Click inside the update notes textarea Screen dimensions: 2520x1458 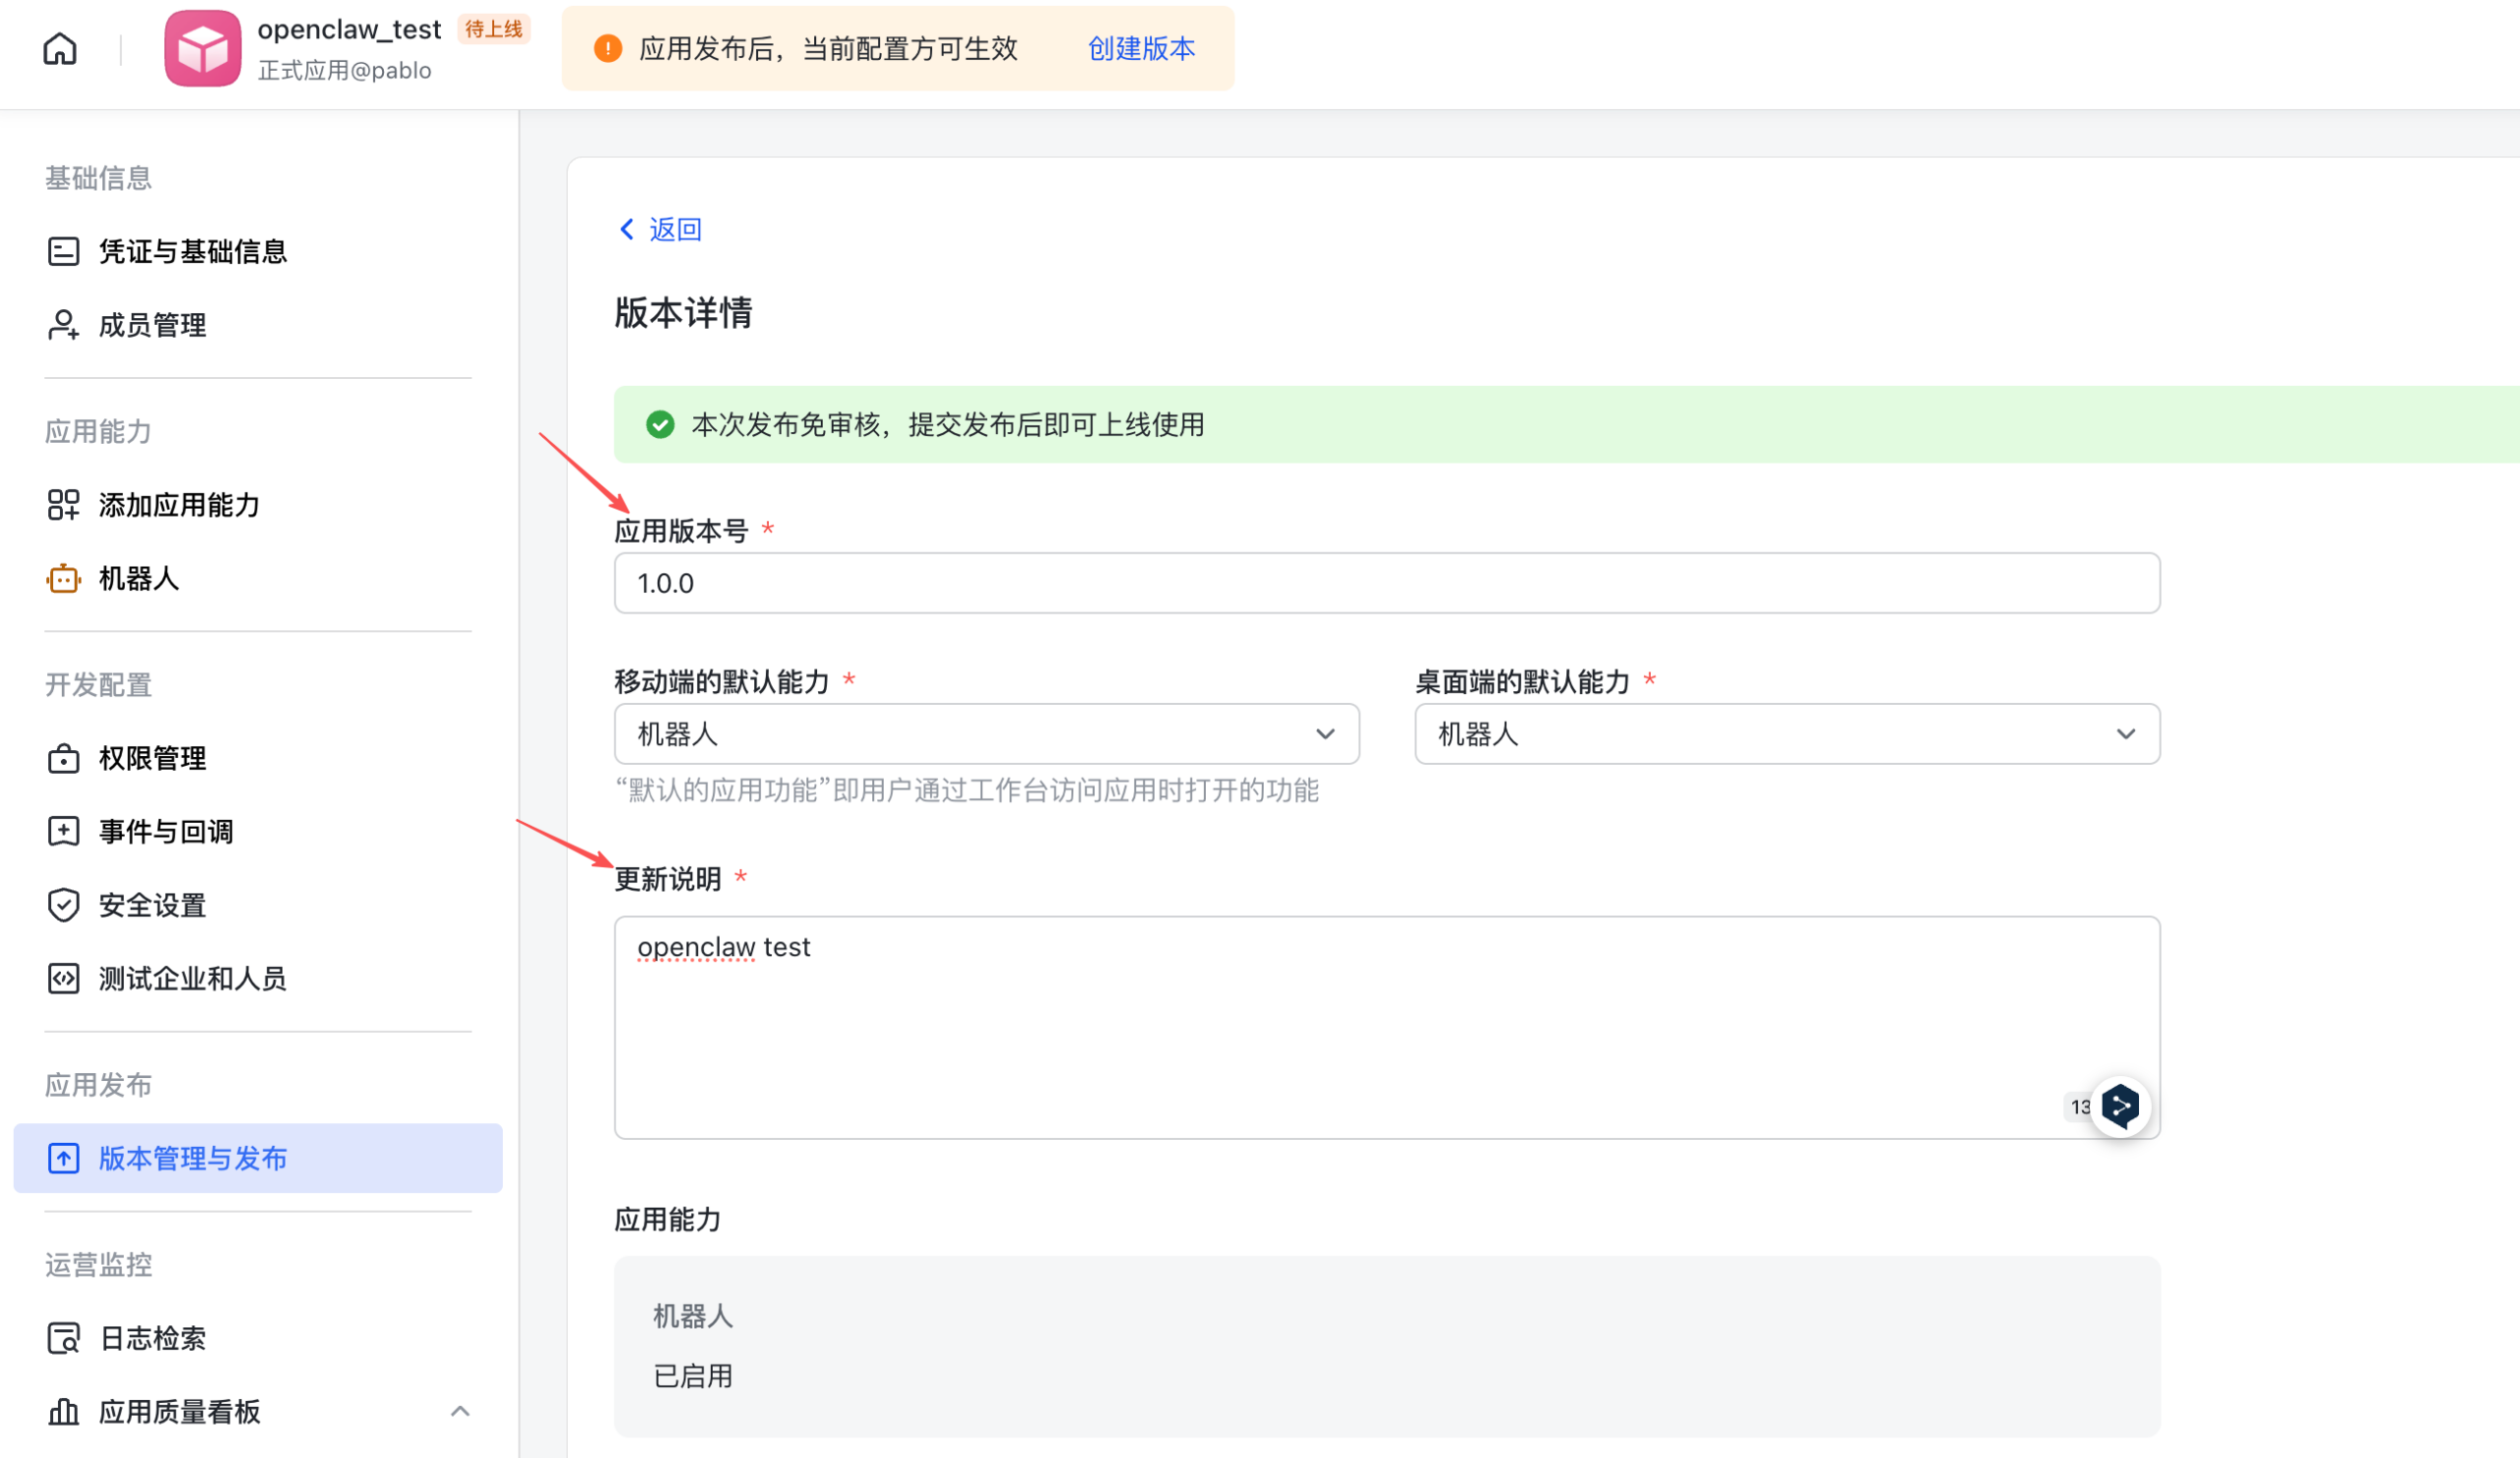point(1386,1027)
